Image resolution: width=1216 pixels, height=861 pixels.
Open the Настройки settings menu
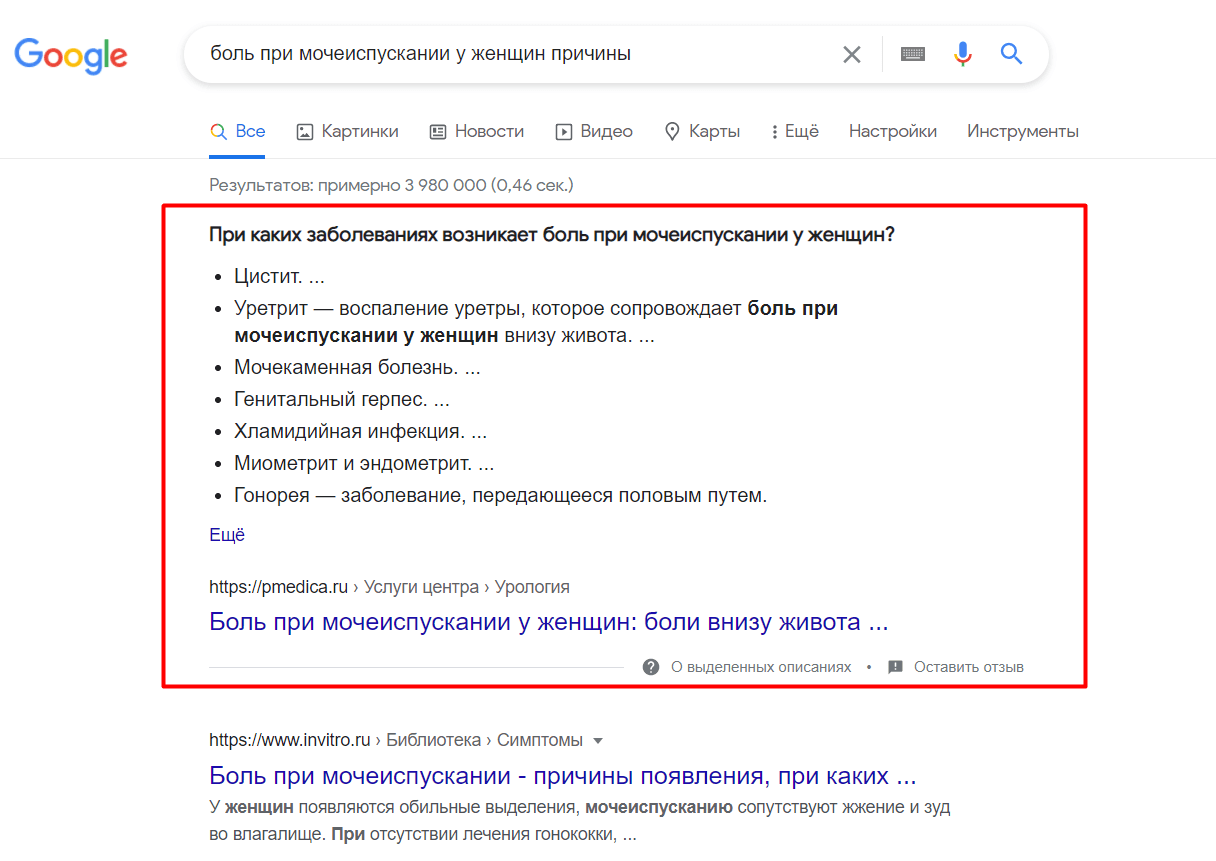[x=892, y=131]
